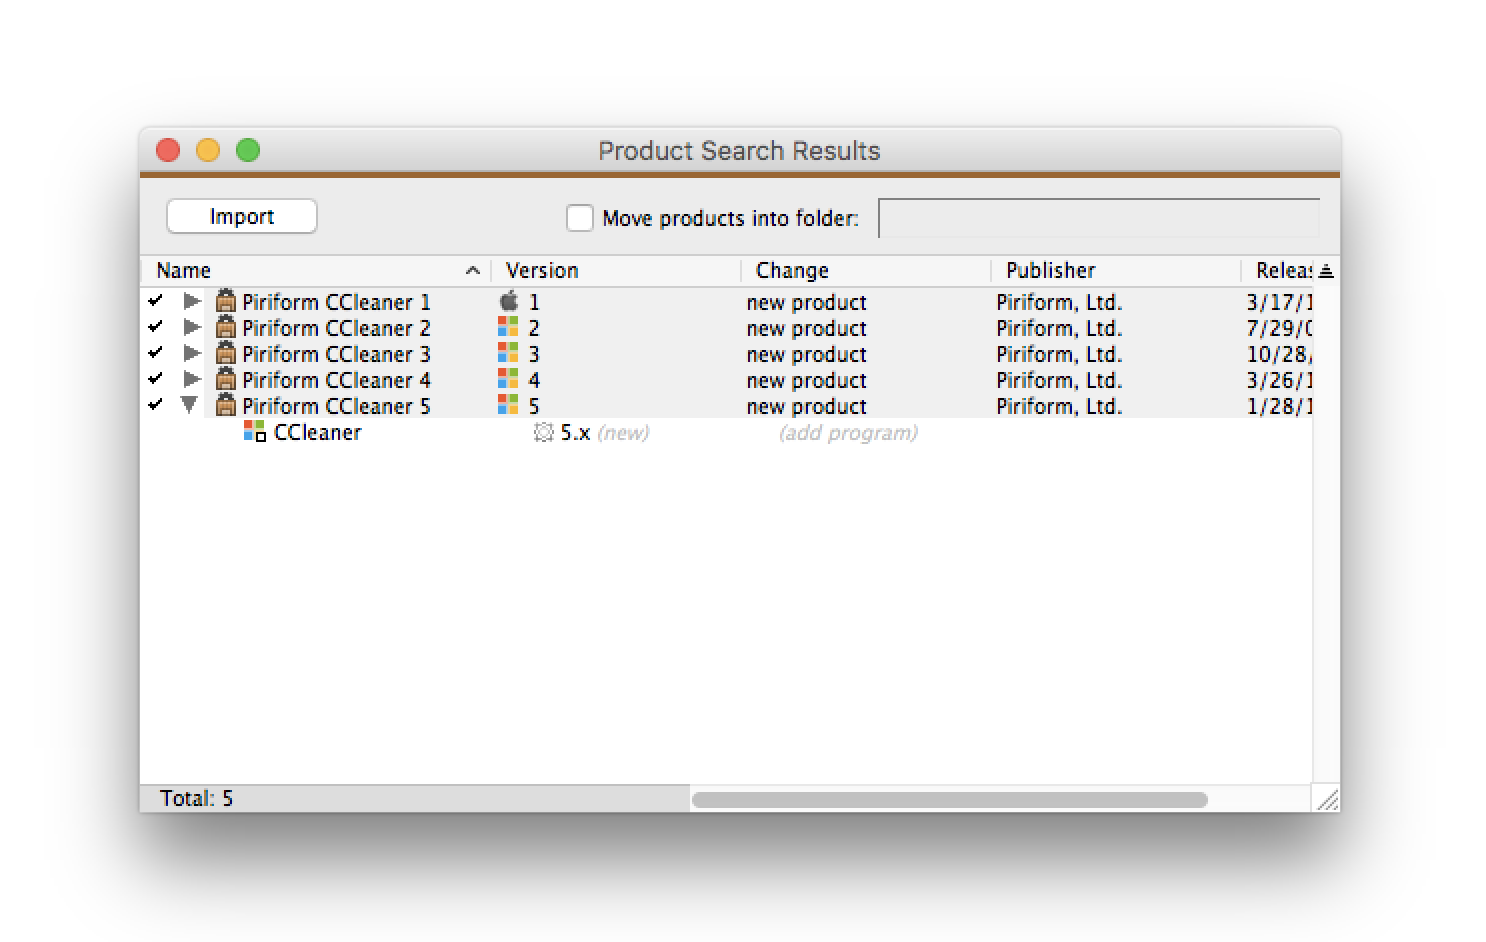Click package icon of Piriform CCleaner 2
Viewport: 1486px width, 942px height.
pos(226,327)
